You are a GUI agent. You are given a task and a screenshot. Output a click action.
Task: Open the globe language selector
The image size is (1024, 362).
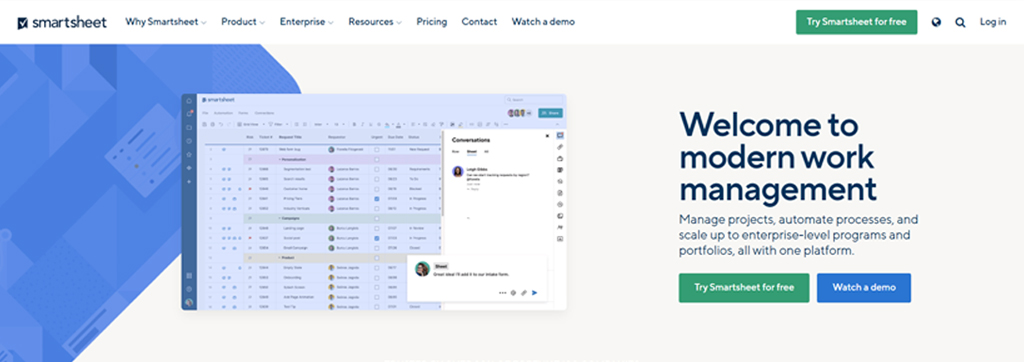click(936, 22)
